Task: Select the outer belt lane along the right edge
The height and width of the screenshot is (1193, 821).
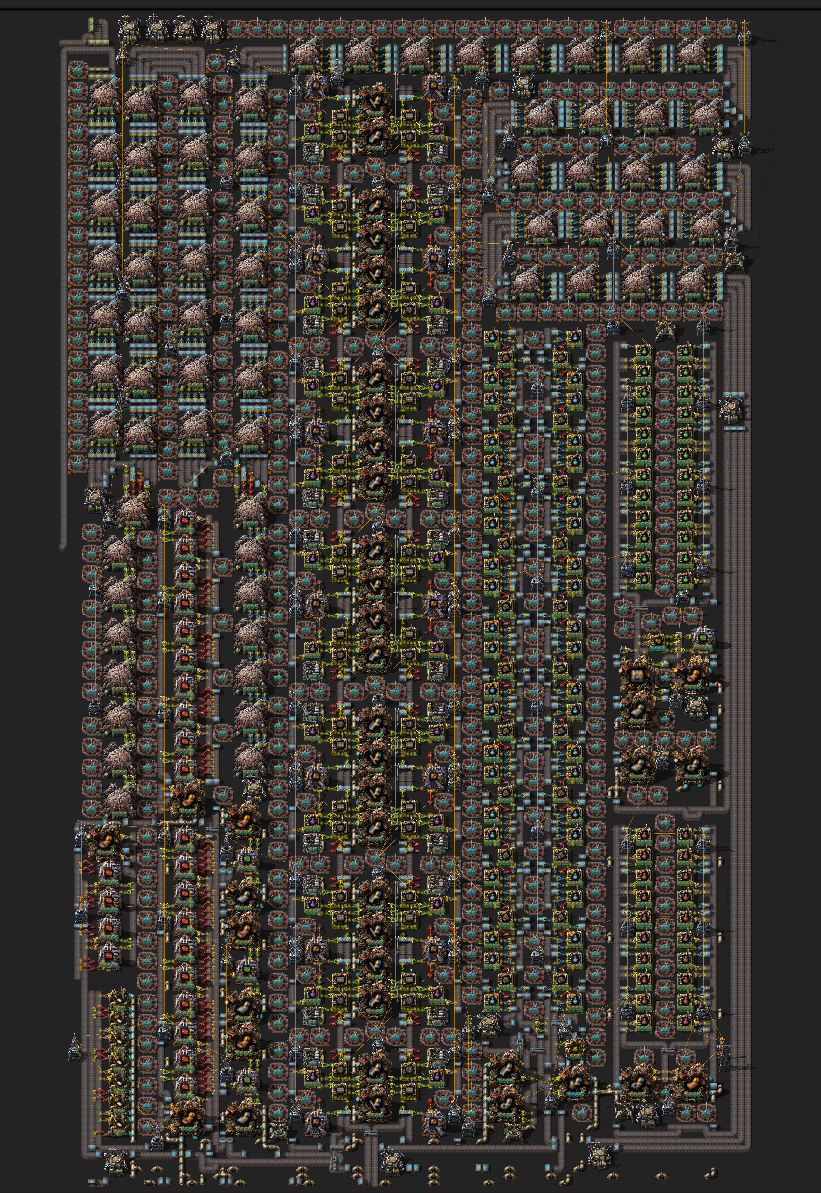Action: coord(748,600)
